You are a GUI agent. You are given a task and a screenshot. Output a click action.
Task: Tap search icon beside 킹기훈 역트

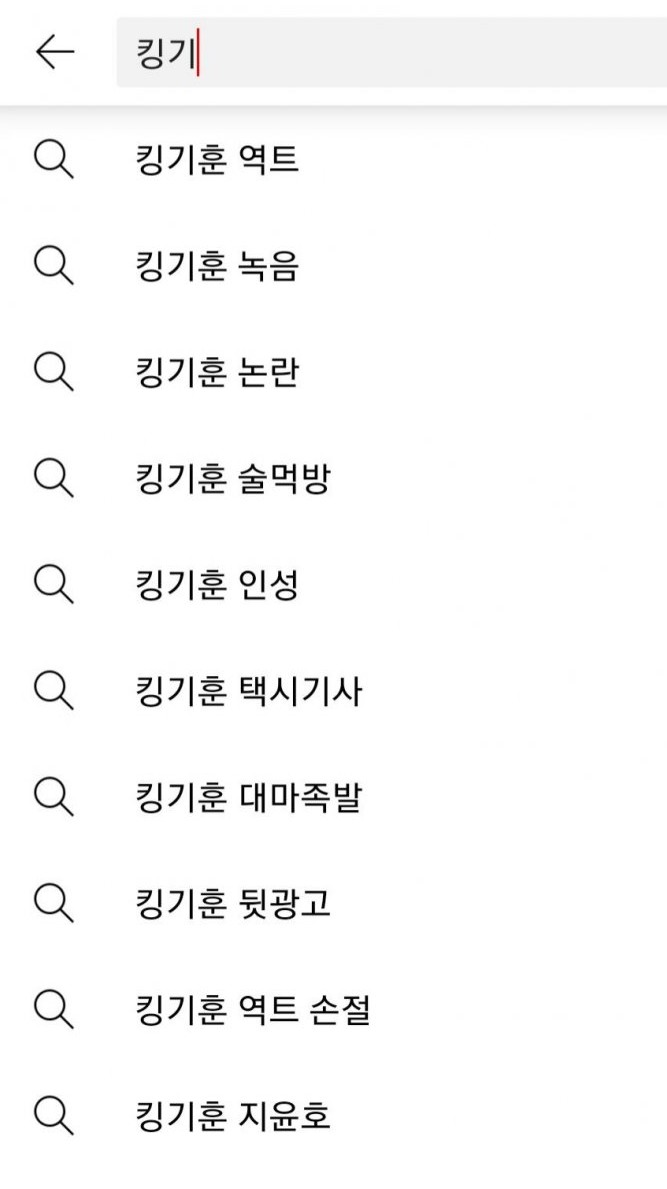point(54,160)
